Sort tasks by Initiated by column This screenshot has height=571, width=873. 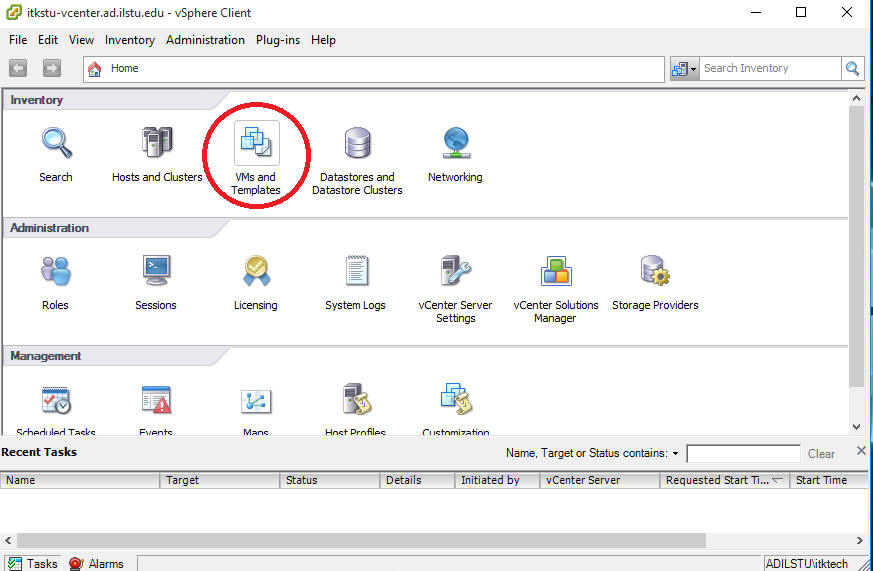(497, 480)
